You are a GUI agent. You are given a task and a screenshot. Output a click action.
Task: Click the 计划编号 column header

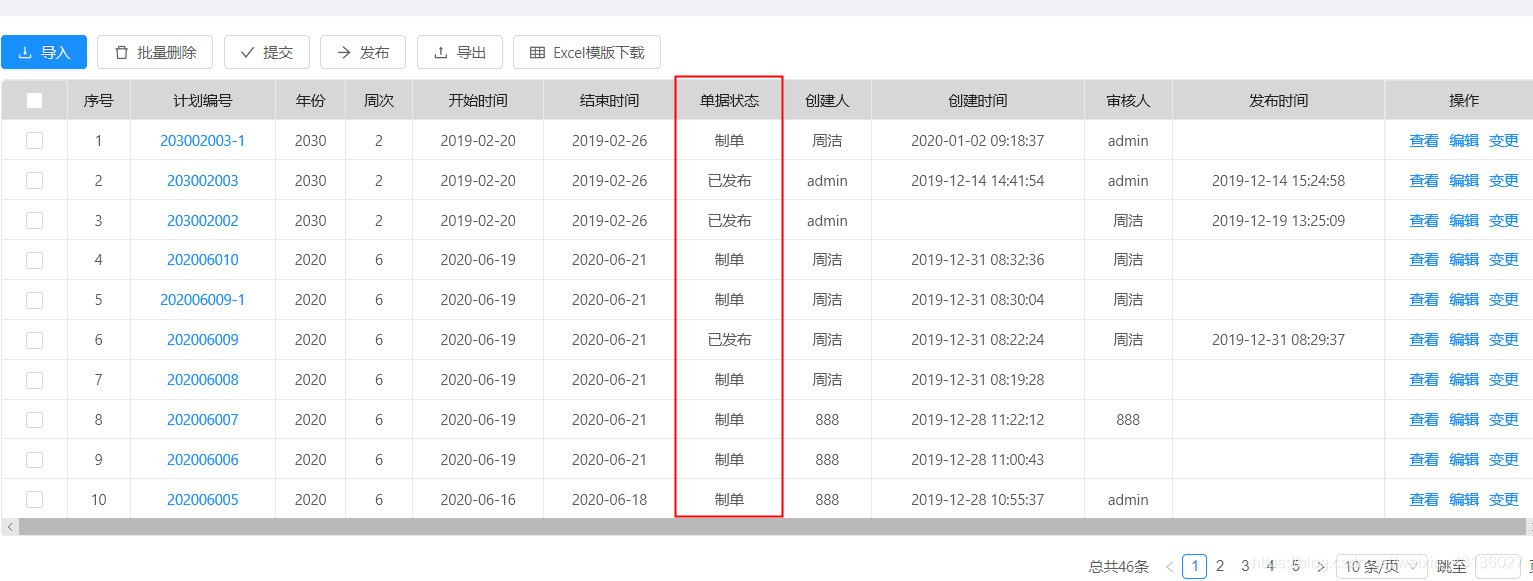pyautogui.click(x=203, y=100)
